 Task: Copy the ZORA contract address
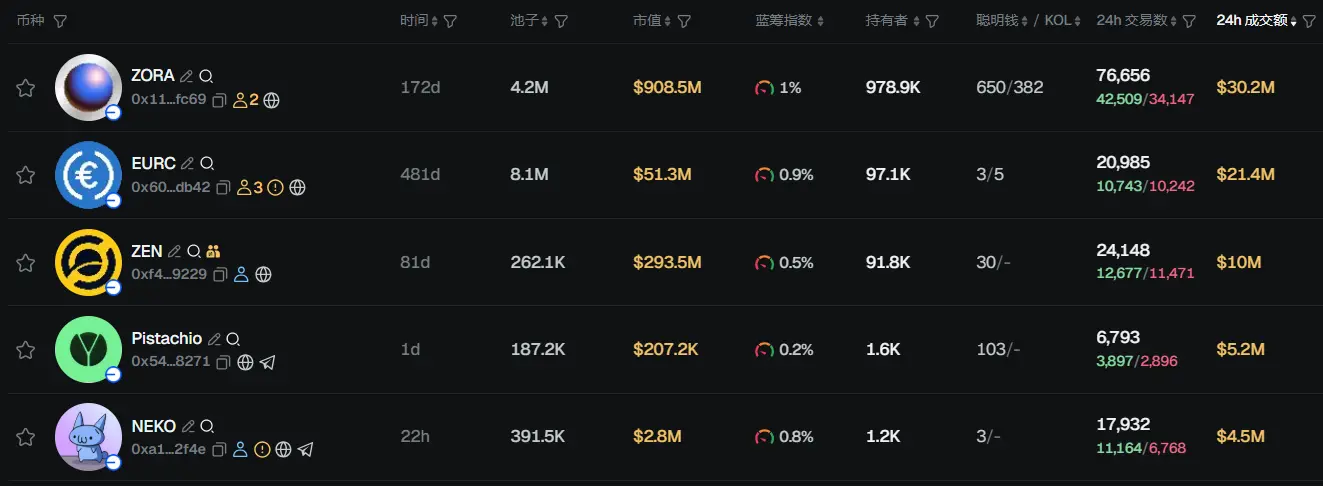click(x=220, y=100)
